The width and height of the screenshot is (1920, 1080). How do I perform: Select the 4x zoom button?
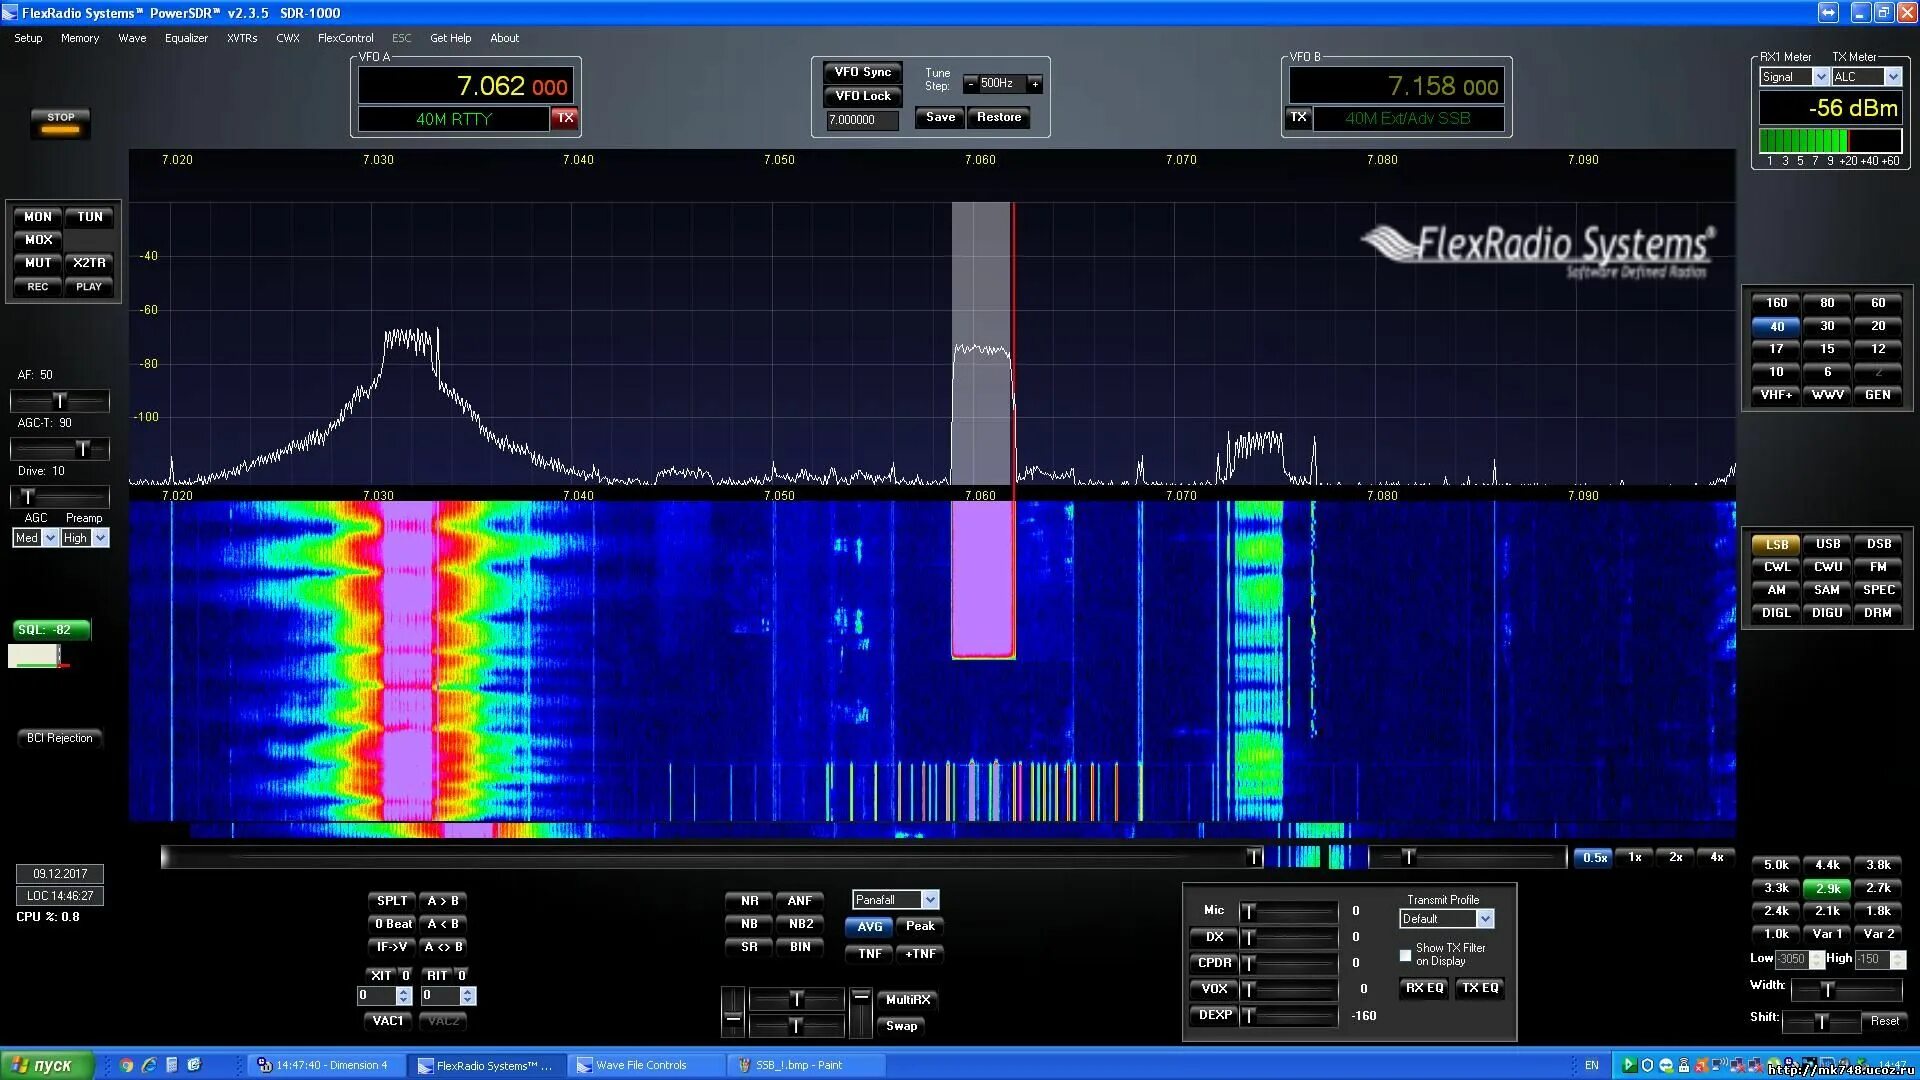click(1716, 857)
